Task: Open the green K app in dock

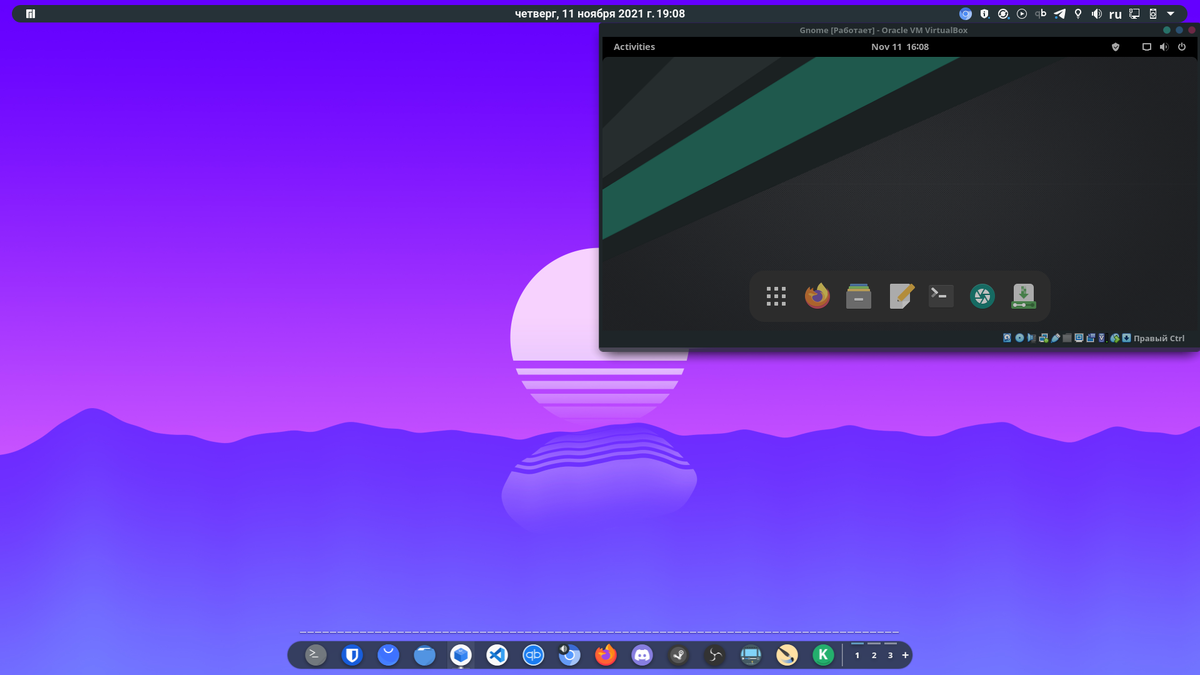Action: point(823,655)
